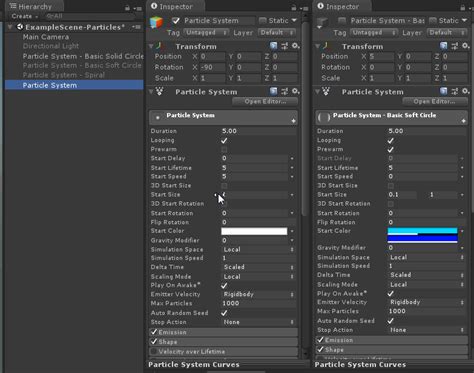
Task: Toggle Looping checkbox in left Inspector
Action: click(224, 140)
